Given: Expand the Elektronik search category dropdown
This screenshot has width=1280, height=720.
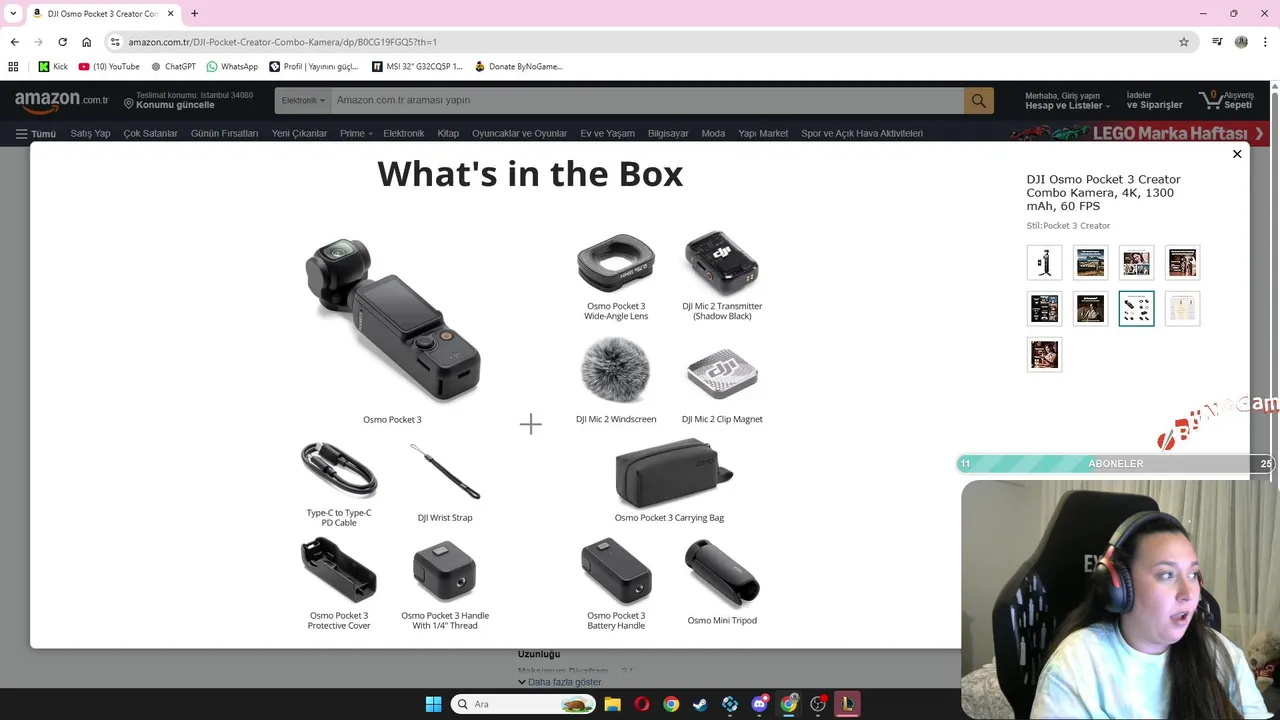Looking at the screenshot, I should [x=303, y=100].
